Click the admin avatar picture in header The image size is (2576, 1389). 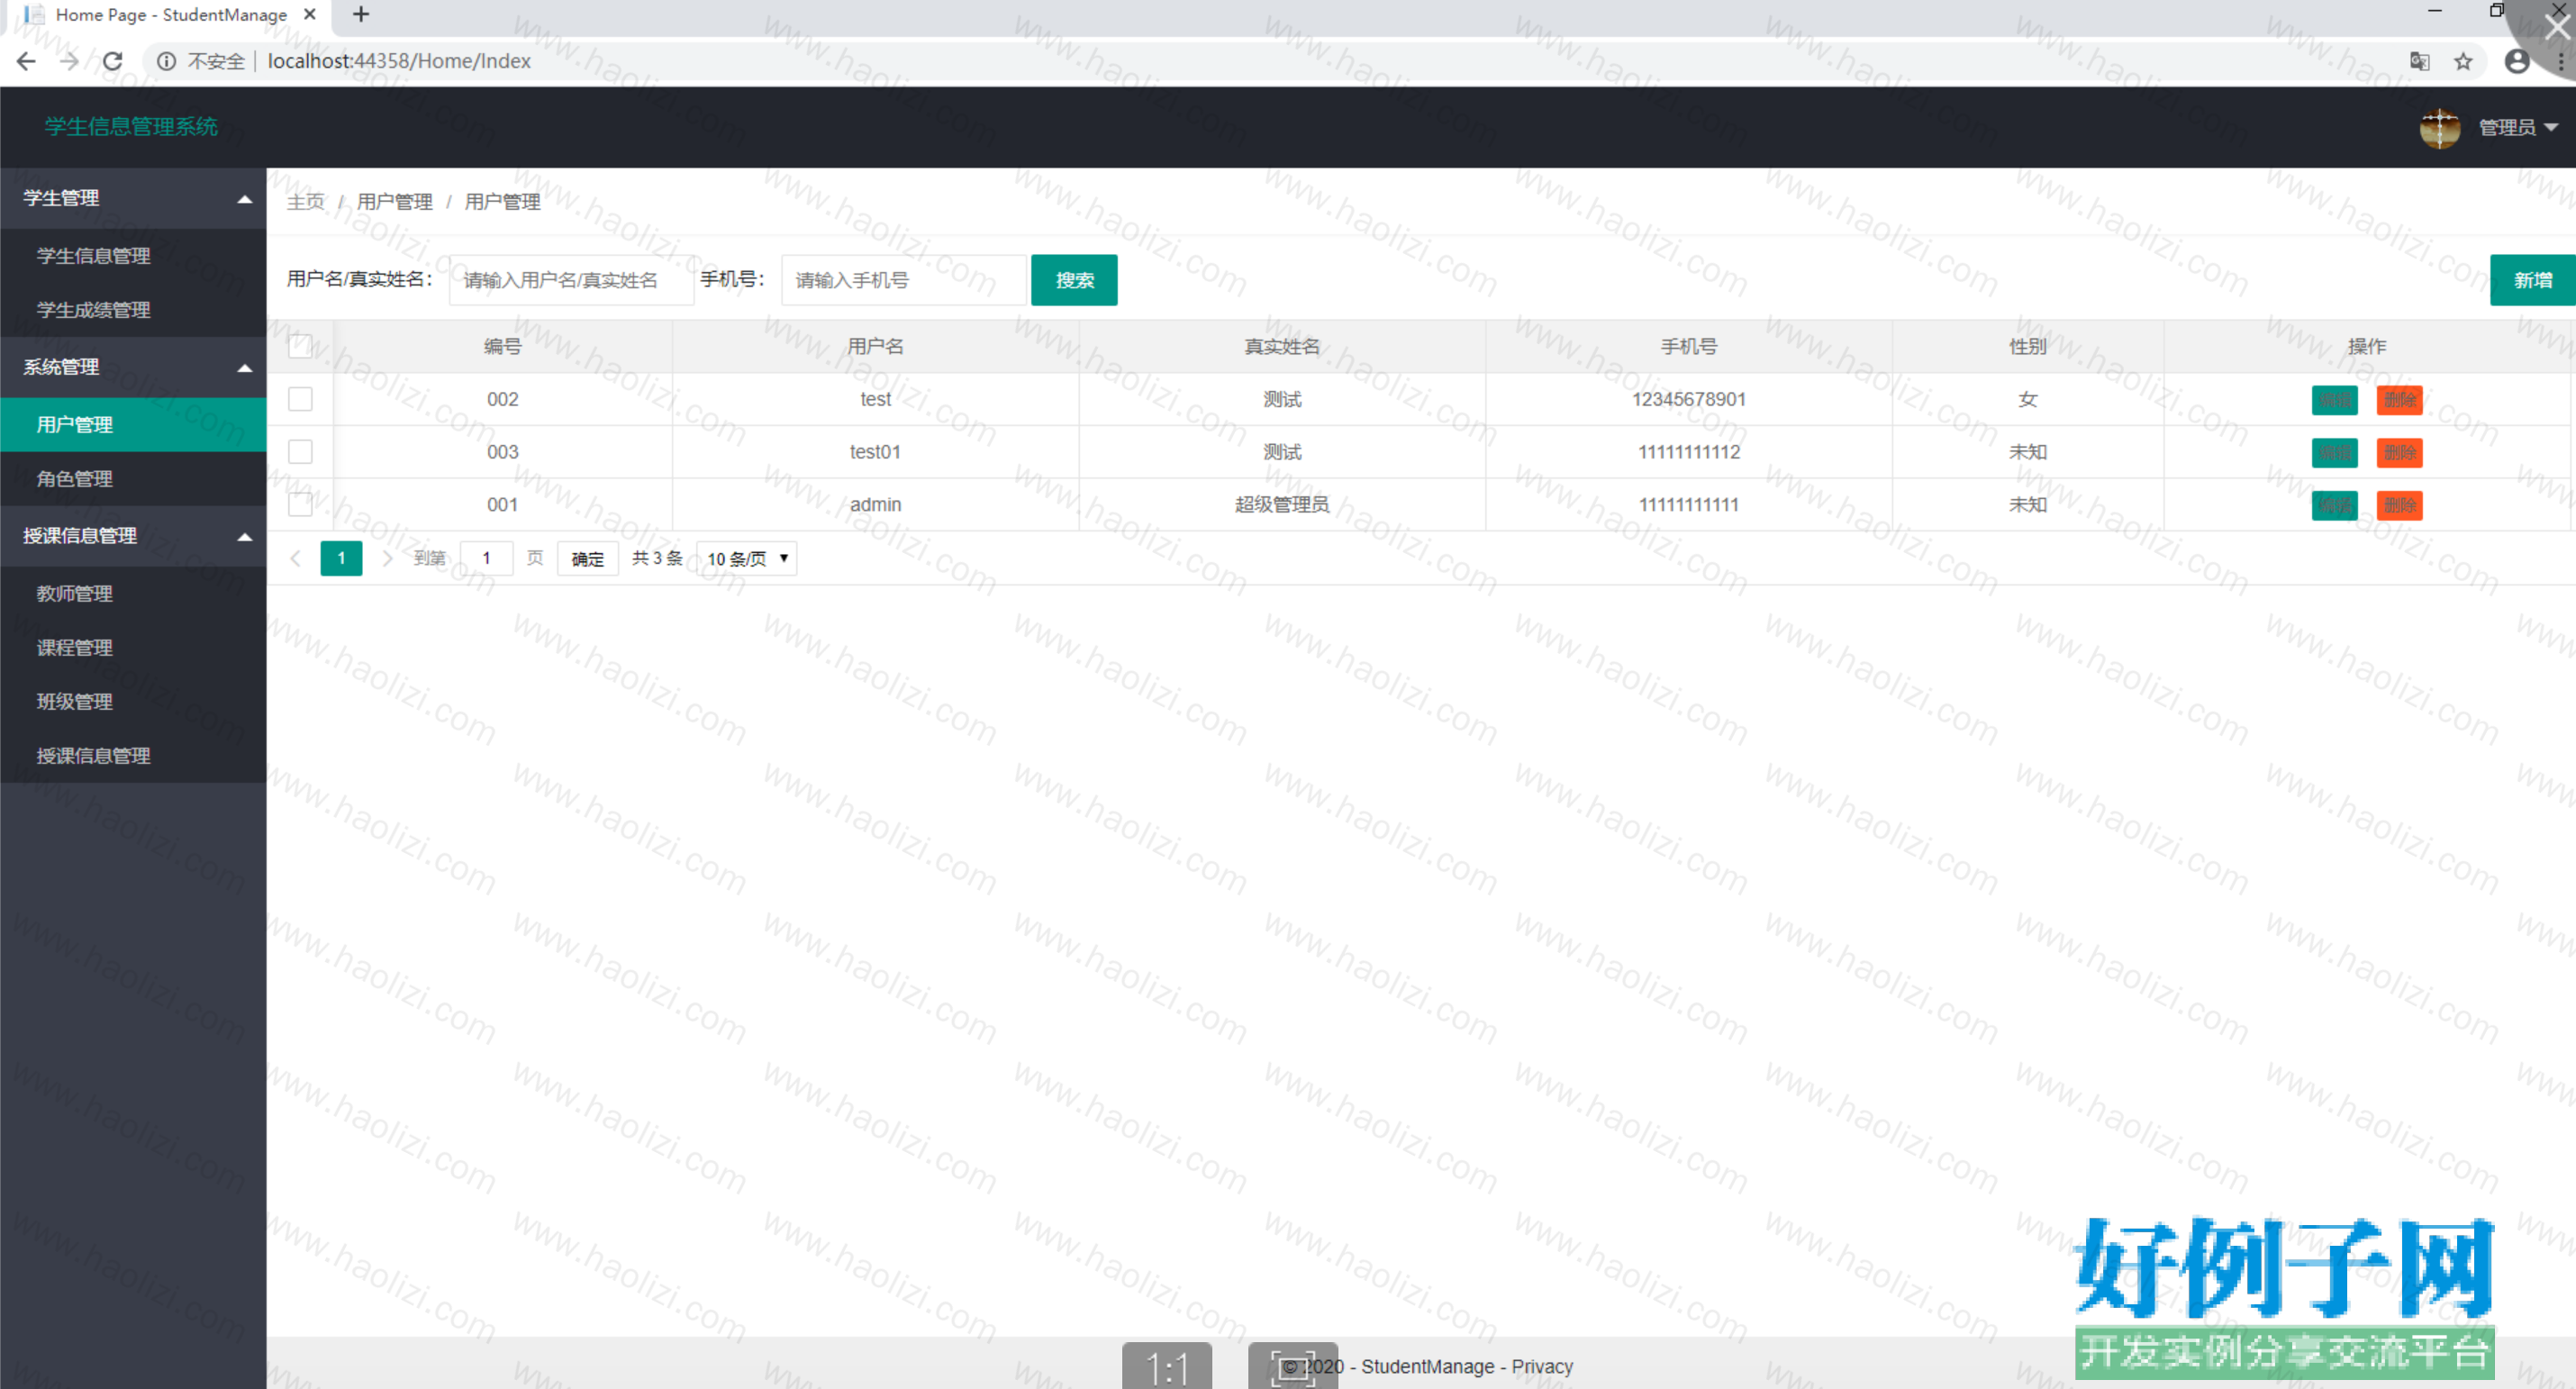(x=2440, y=127)
